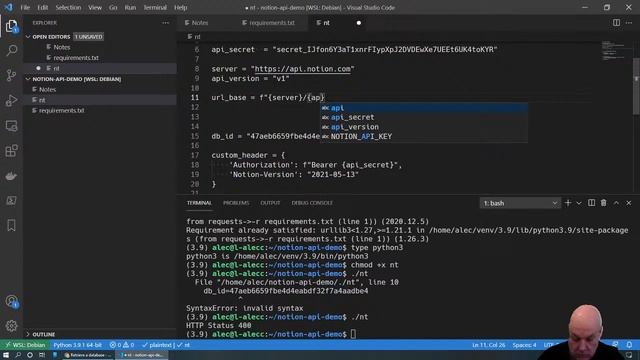Open the Run menu
Image resolution: width=640 pixels, height=360 pixels.
130,7
